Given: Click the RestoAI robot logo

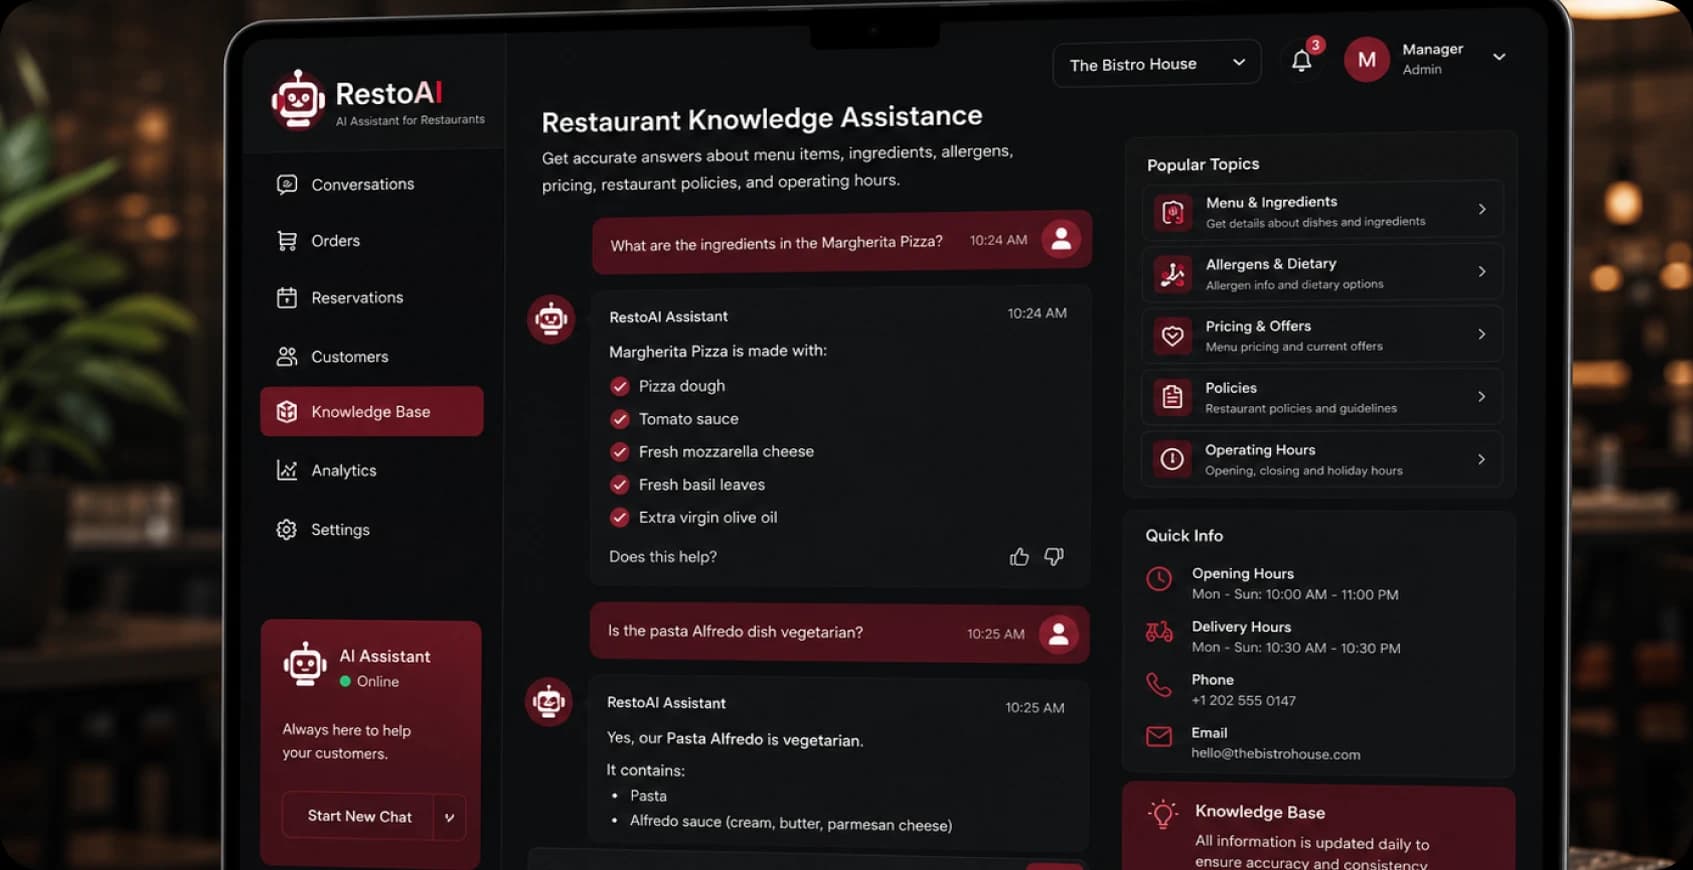Looking at the screenshot, I should point(298,99).
